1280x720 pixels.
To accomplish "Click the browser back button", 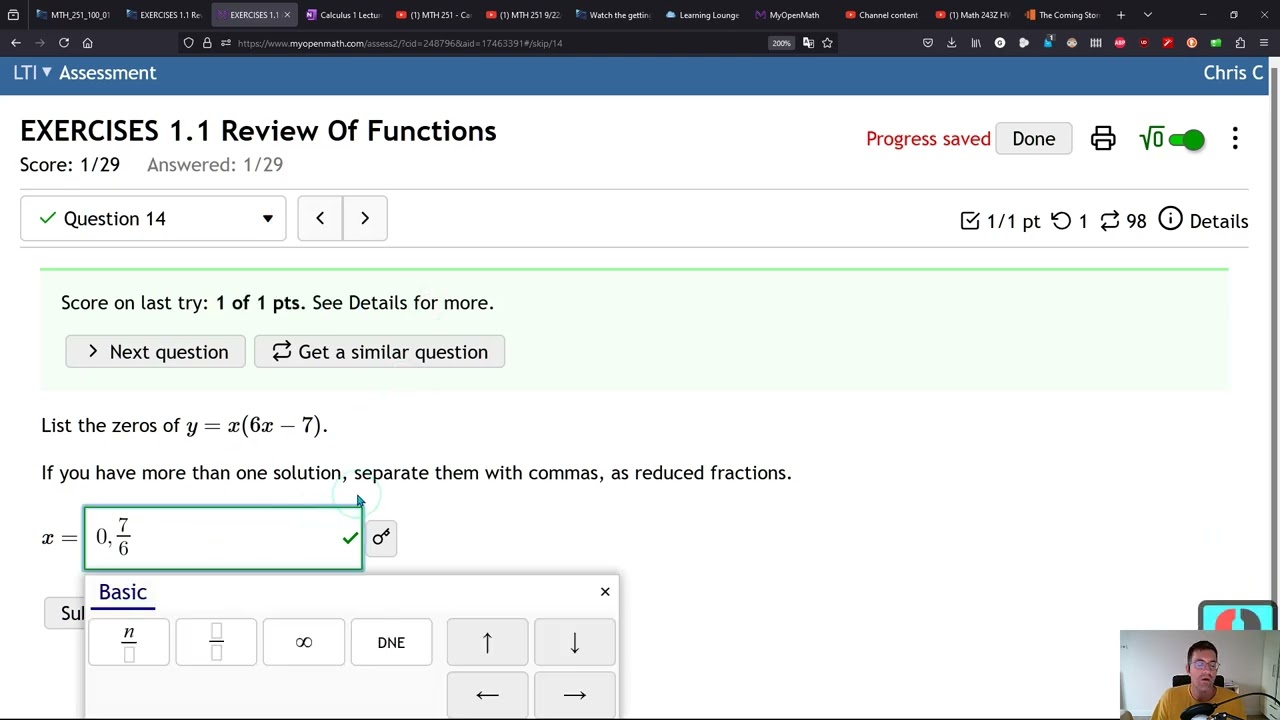I will (x=16, y=43).
